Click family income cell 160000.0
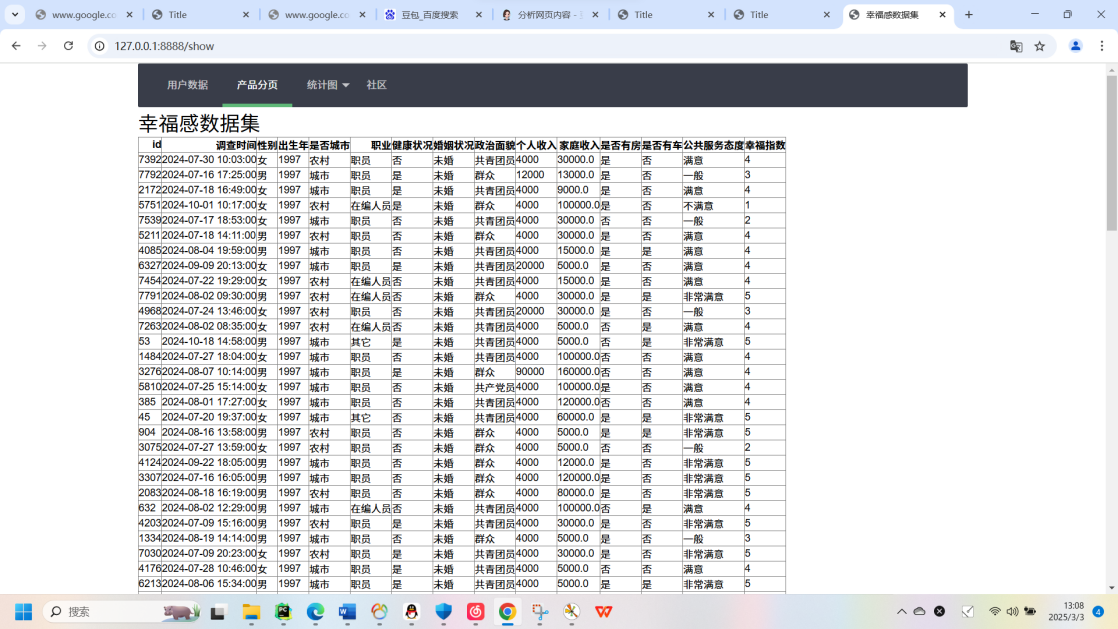This screenshot has width=1118, height=629. point(578,372)
